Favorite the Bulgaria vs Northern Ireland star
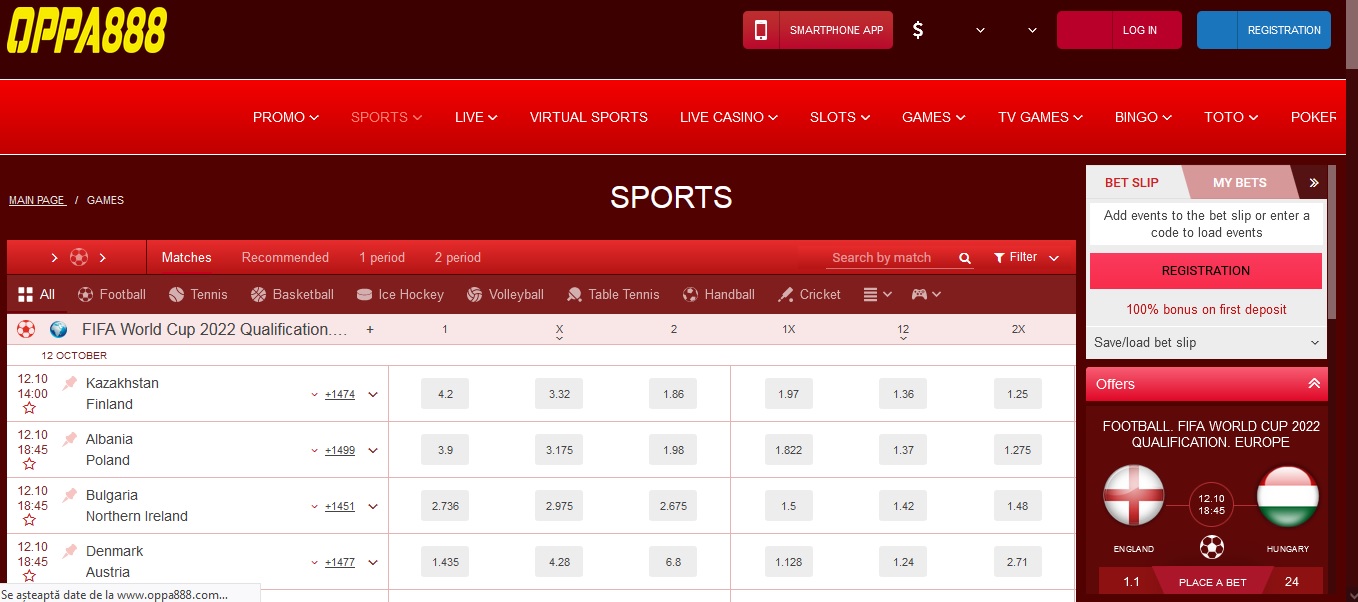Viewport: 1358px width, 602px height. pos(29,520)
